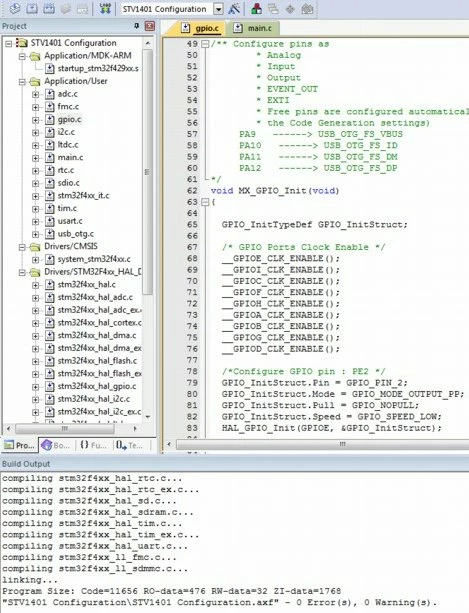Click the Stop build toolbar icon
This screenshot has width=469, height=613.
coord(82,9)
